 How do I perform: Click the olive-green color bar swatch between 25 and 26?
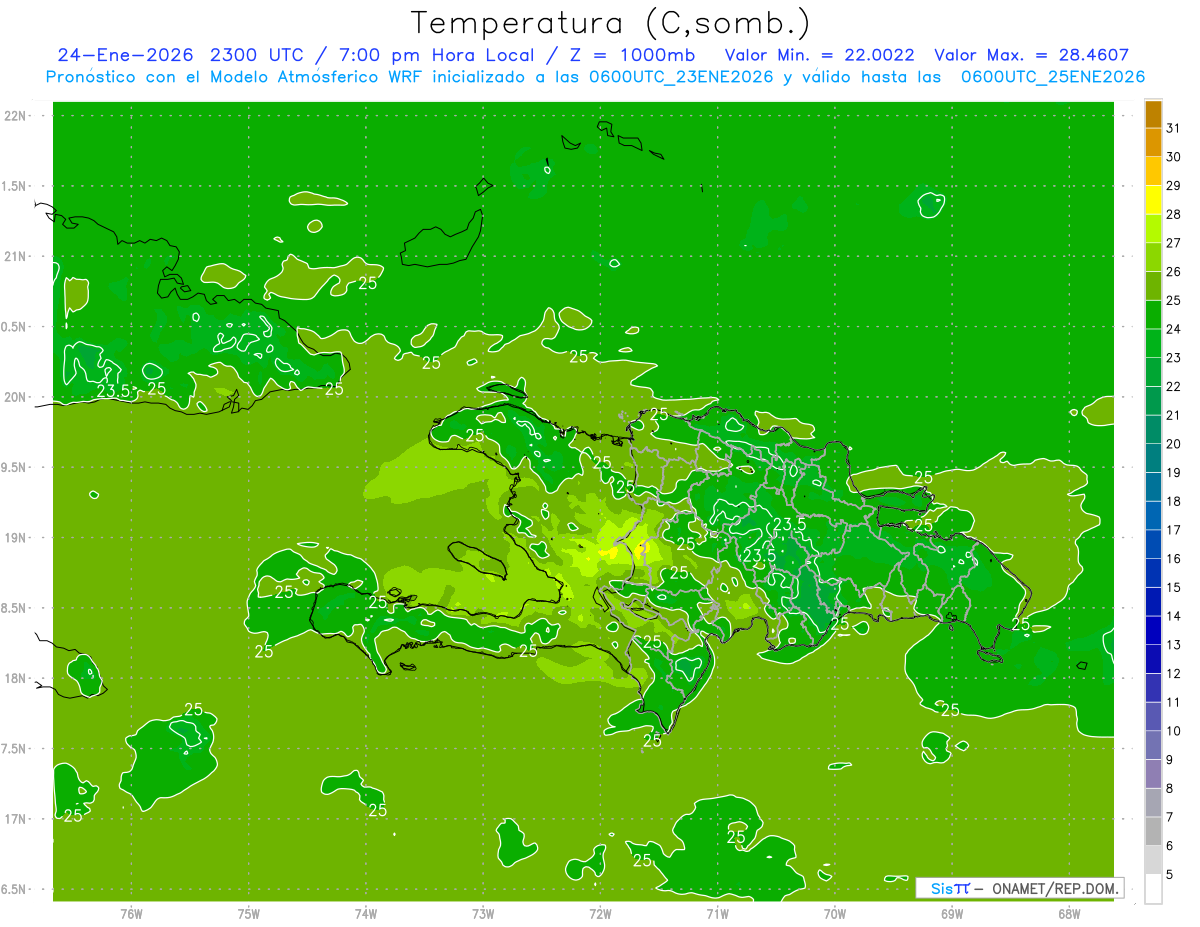(1153, 286)
